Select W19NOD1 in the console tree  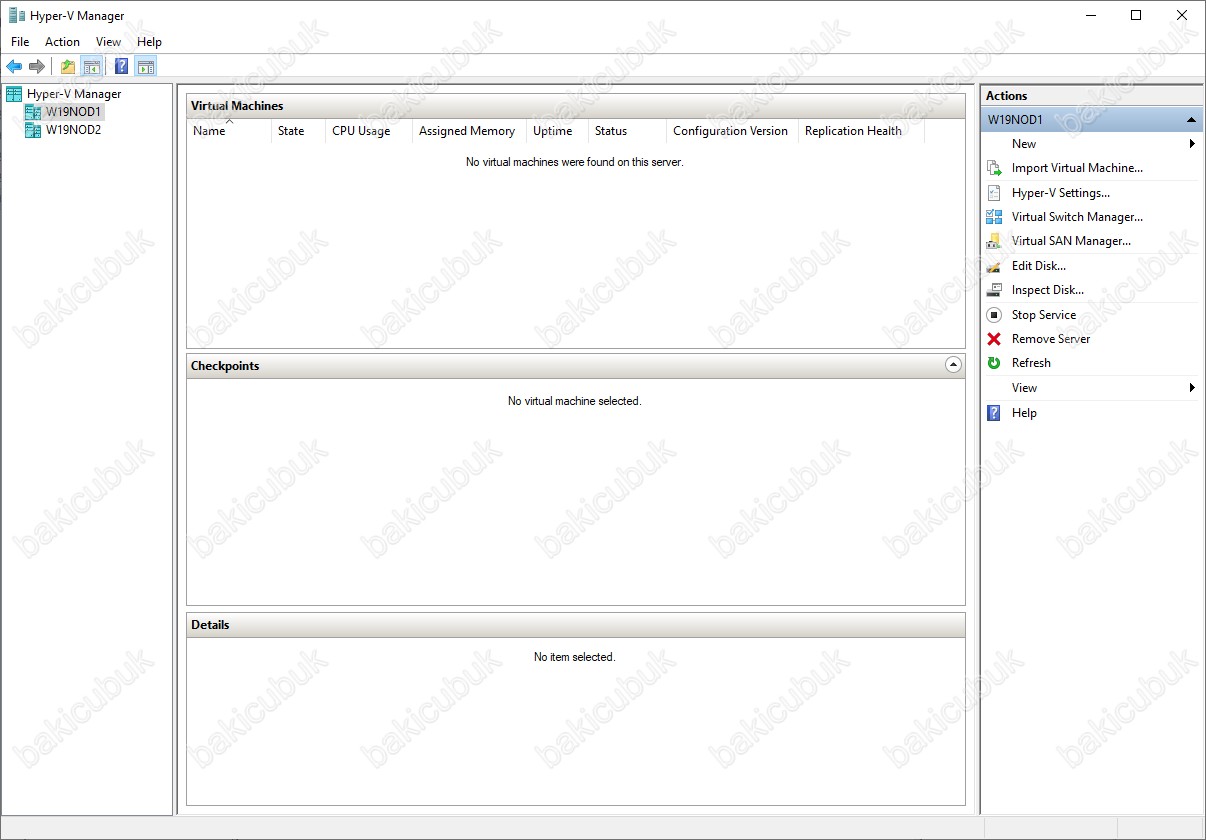pyautogui.click(x=73, y=112)
